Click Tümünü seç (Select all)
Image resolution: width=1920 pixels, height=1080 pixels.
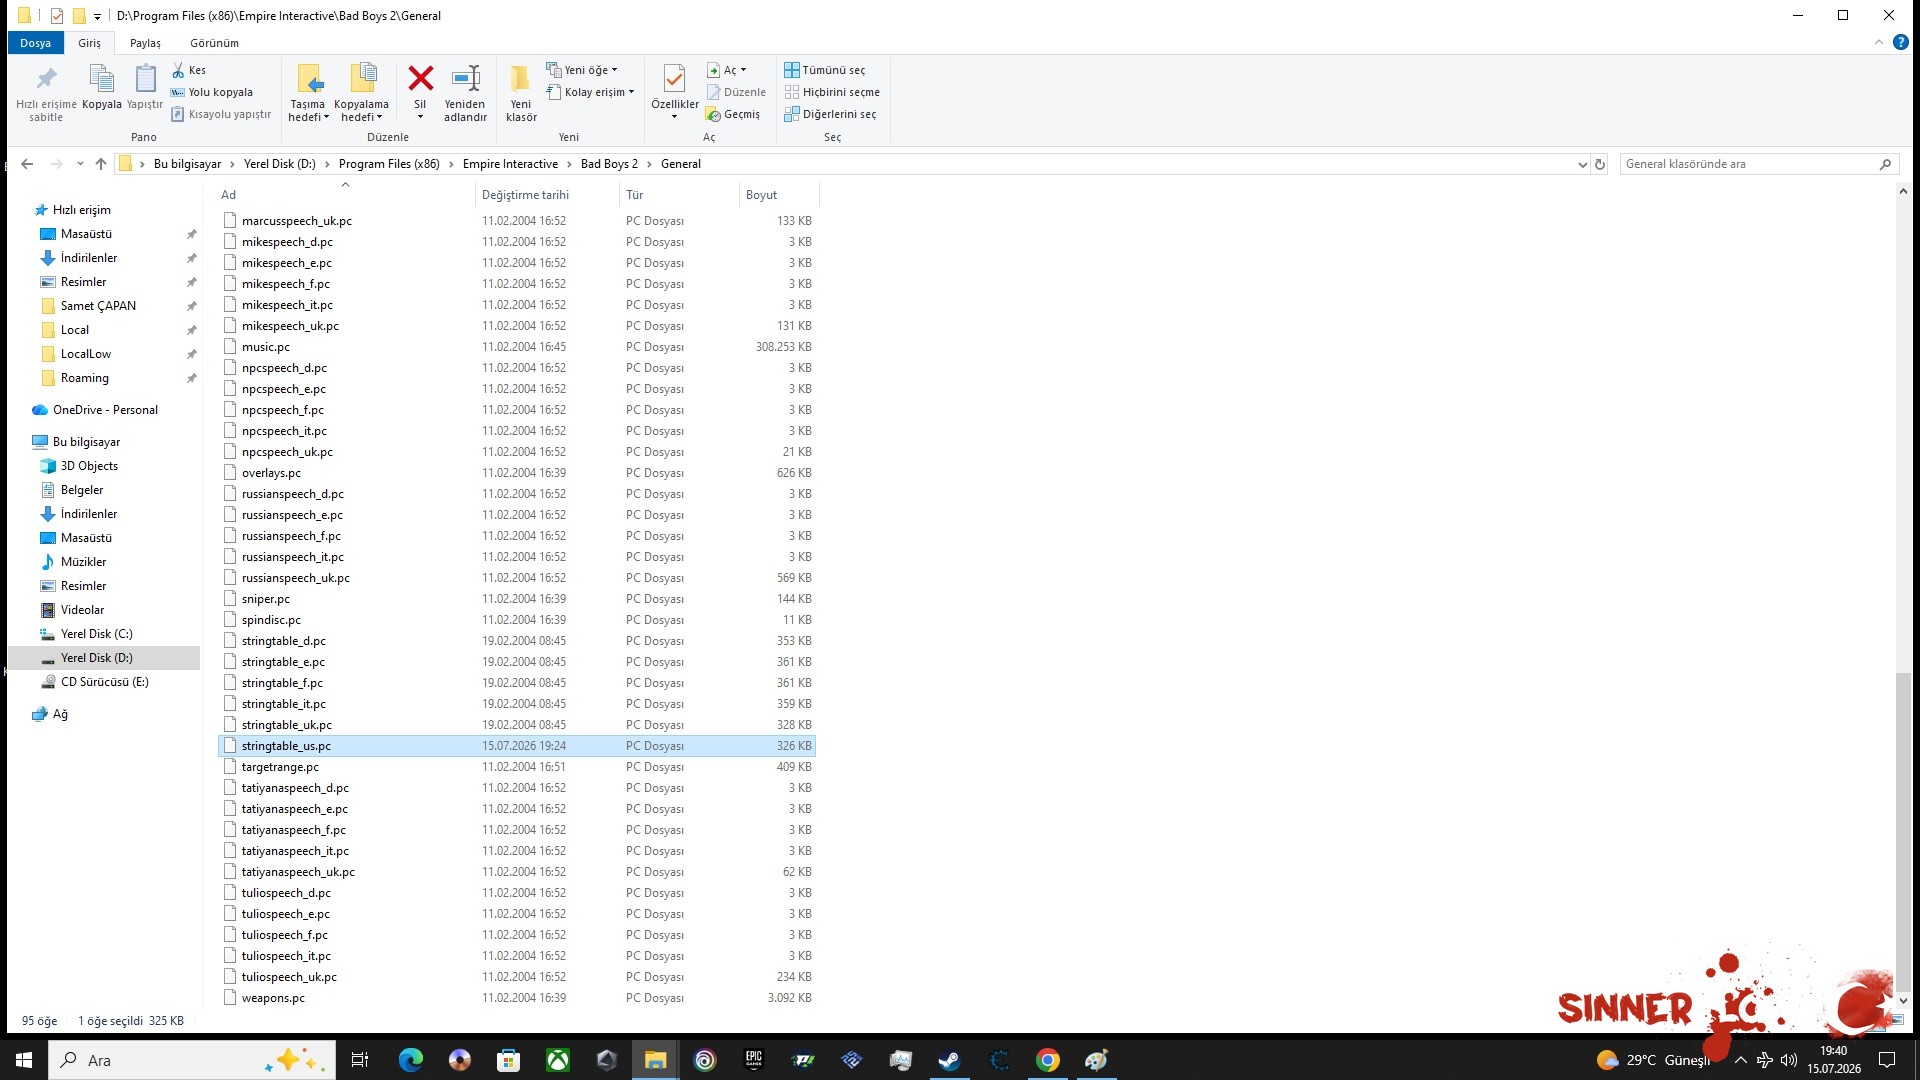(x=825, y=70)
